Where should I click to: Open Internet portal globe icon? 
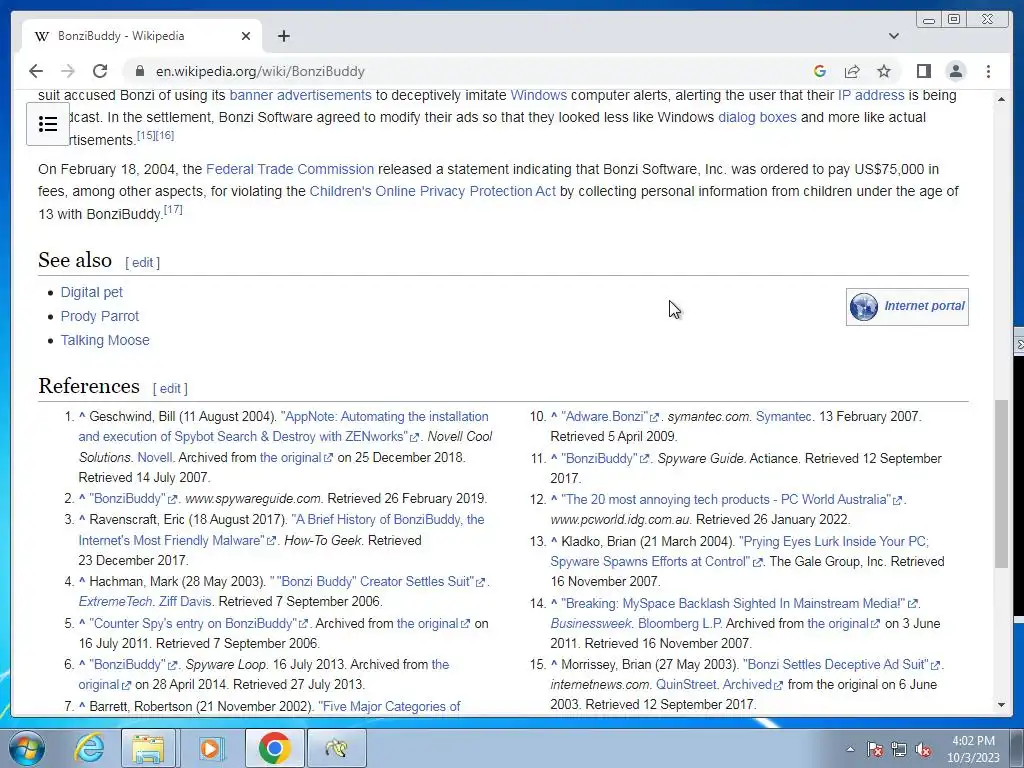pyautogui.click(x=863, y=306)
